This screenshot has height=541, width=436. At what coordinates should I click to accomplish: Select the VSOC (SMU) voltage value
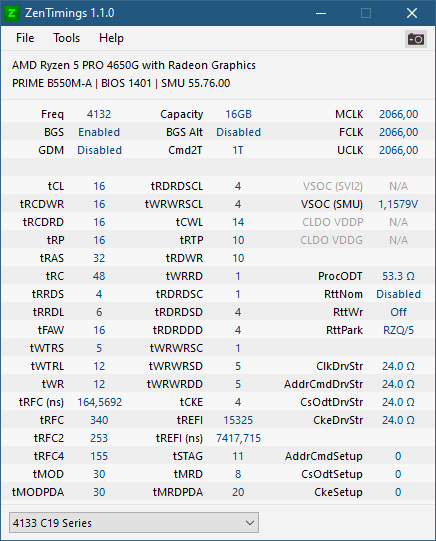(398, 204)
